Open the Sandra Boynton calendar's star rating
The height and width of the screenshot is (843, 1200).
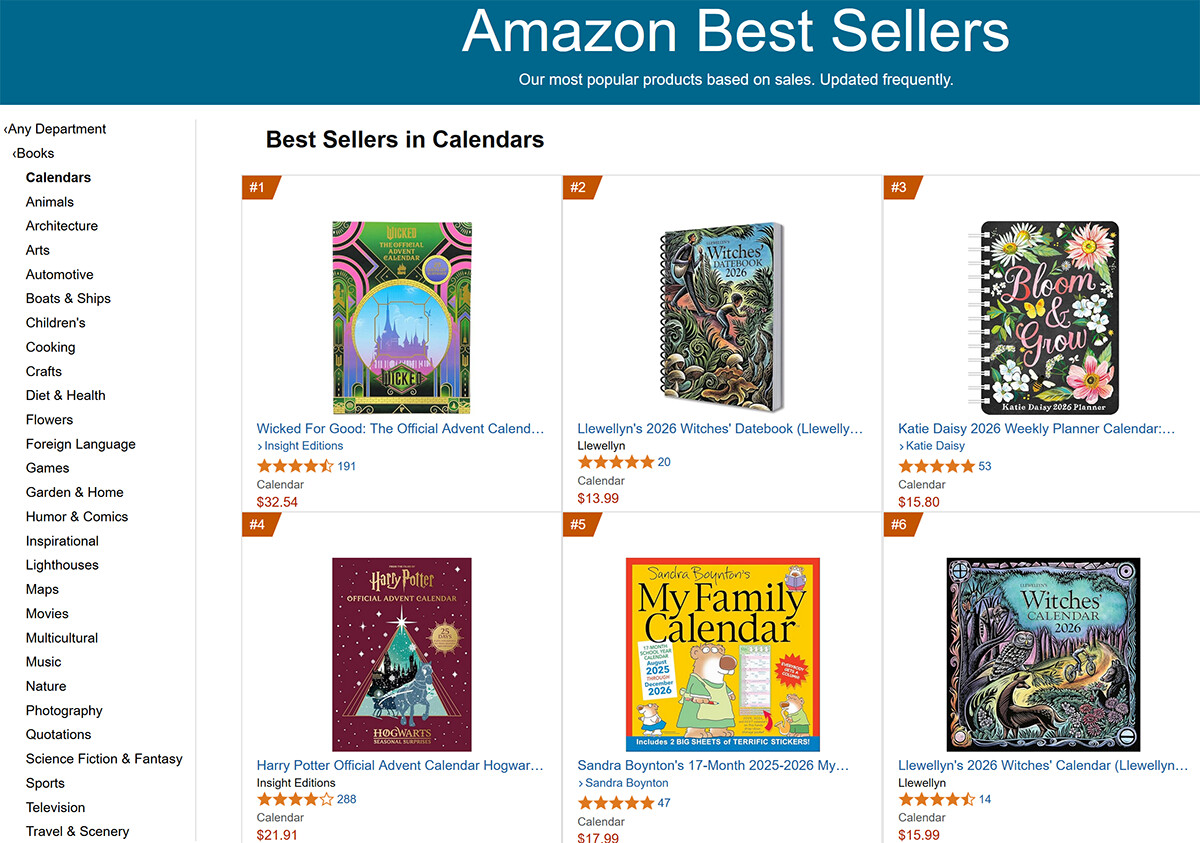click(x=616, y=803)
